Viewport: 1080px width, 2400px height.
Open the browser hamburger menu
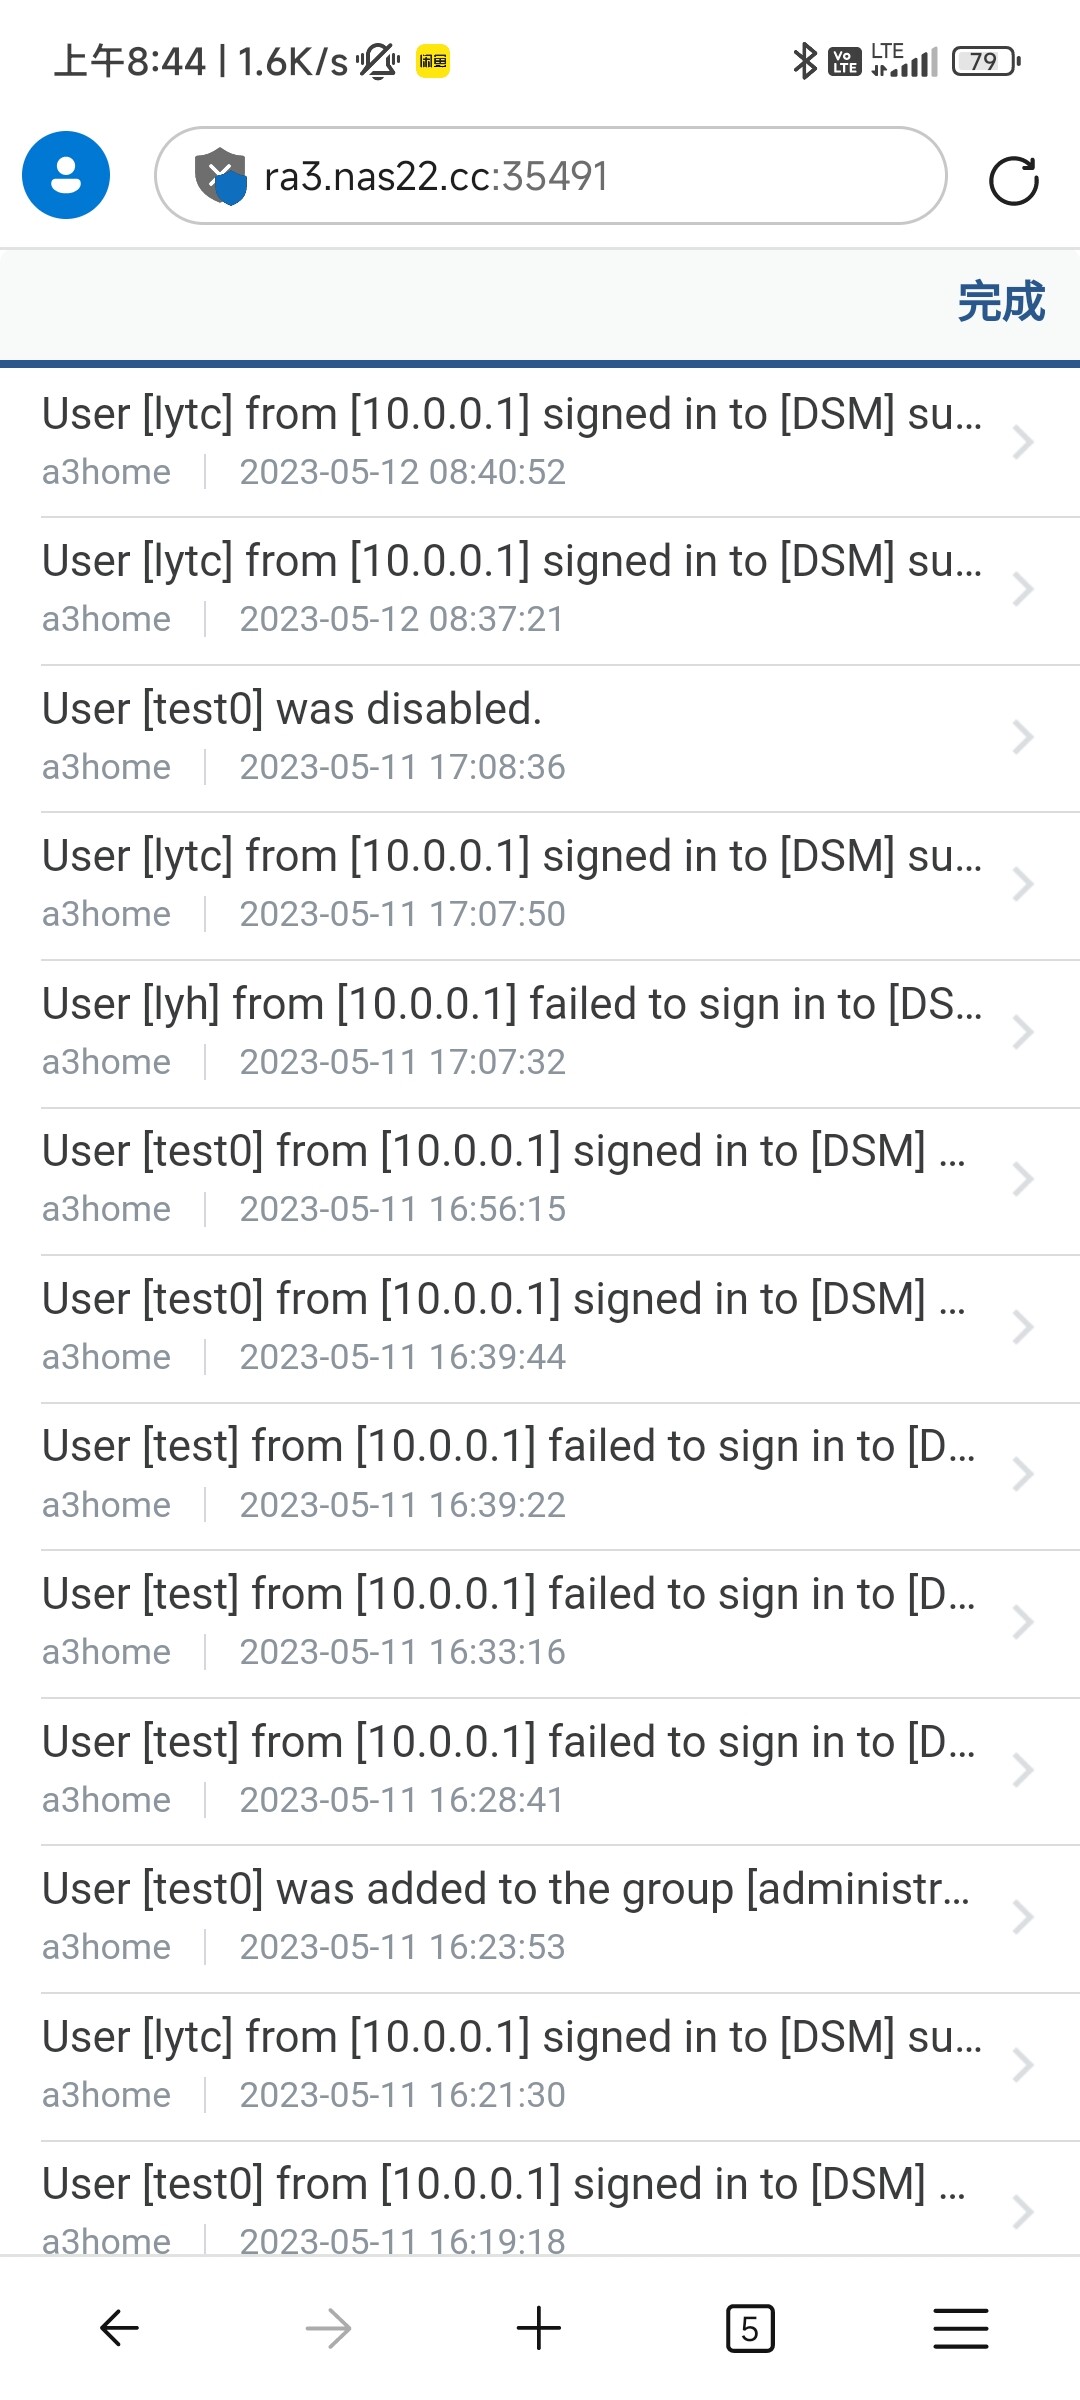[x=960, y=2328]
